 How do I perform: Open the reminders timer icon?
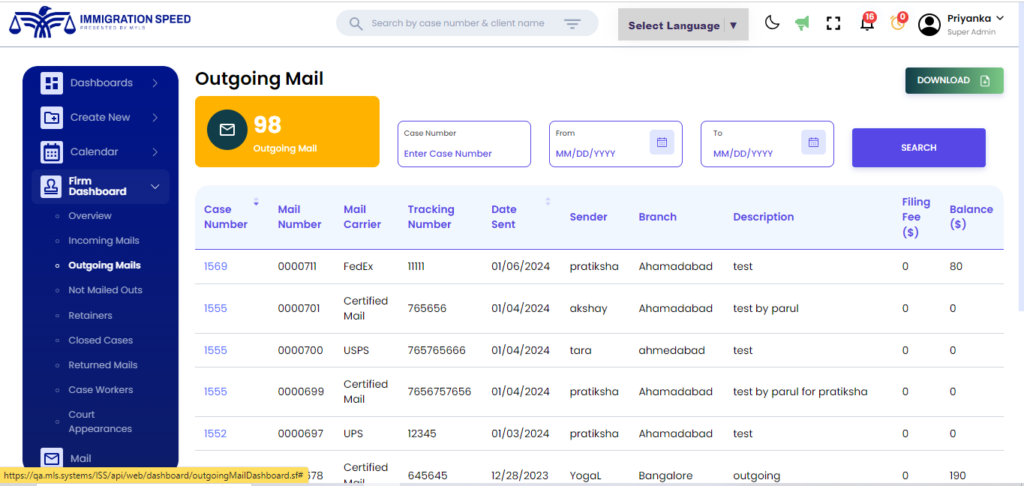pos(898,23)
